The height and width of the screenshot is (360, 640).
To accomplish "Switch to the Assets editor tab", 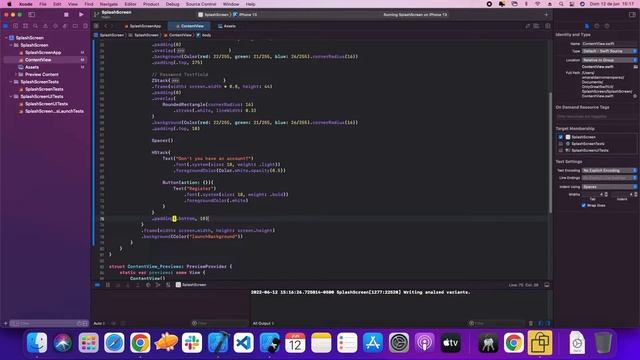I will [227, 26].
